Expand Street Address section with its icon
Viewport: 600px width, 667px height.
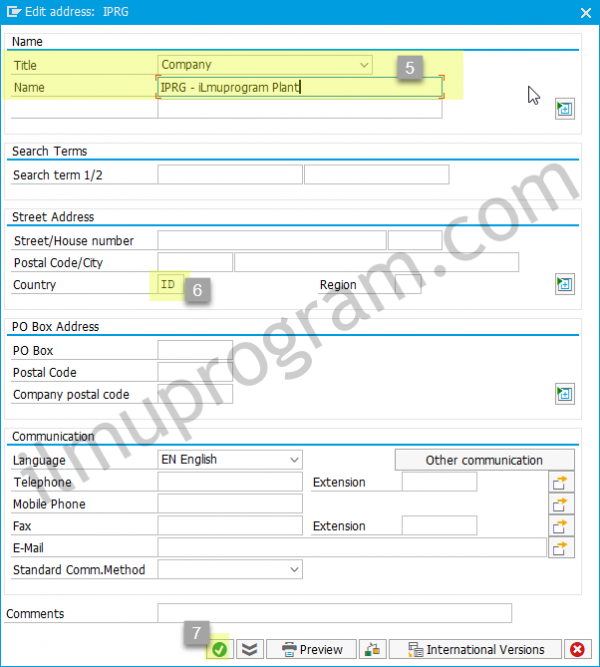click(x=565, y=284)
